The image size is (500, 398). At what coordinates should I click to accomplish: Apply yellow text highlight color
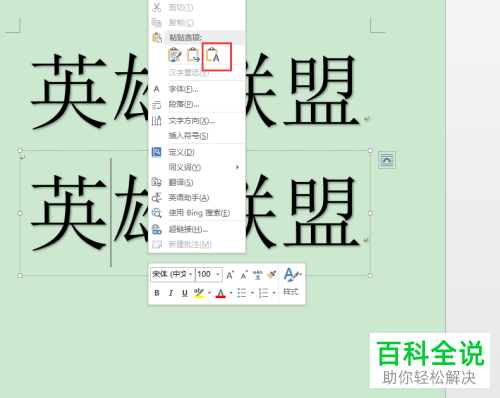(199, 293)
